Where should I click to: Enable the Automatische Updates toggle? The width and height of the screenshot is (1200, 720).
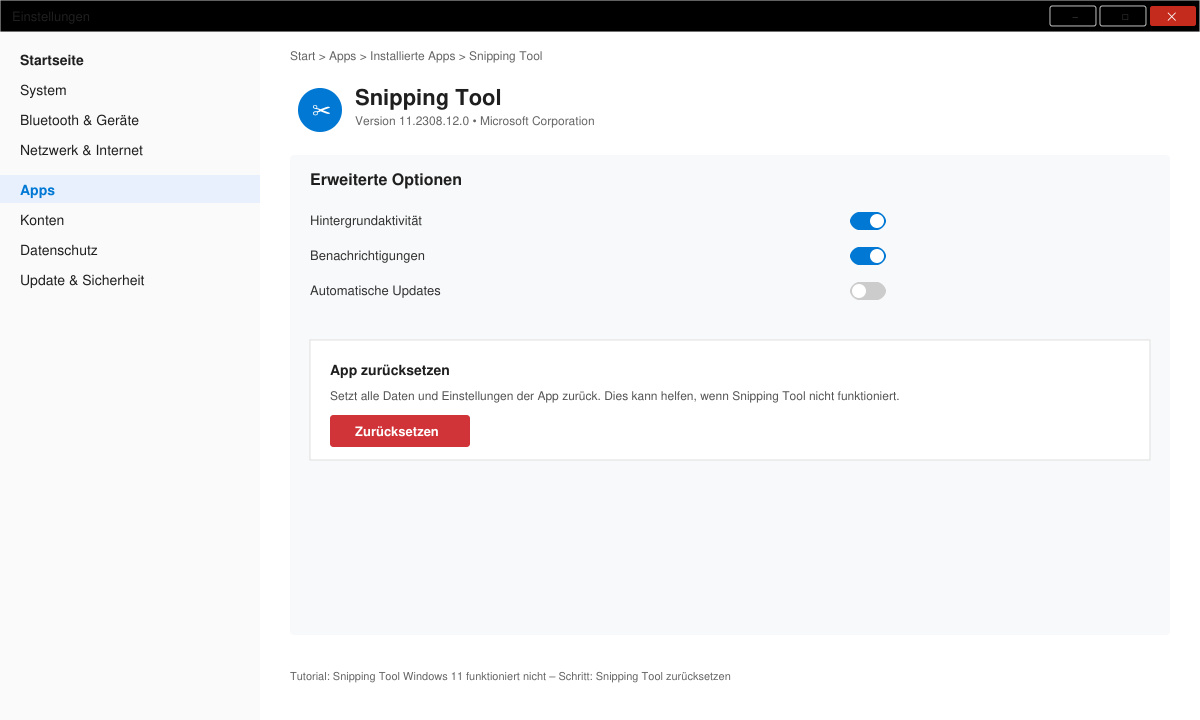coord(868,291)
